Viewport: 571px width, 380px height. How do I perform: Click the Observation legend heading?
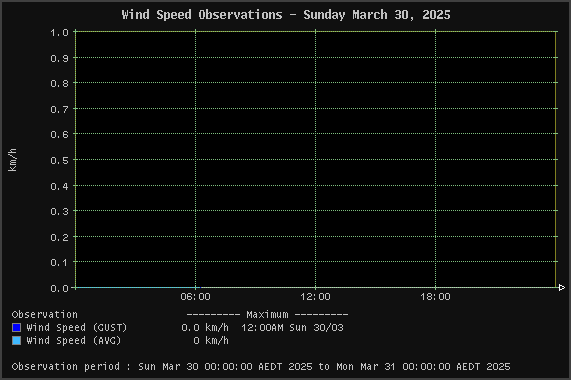[44, 314]
